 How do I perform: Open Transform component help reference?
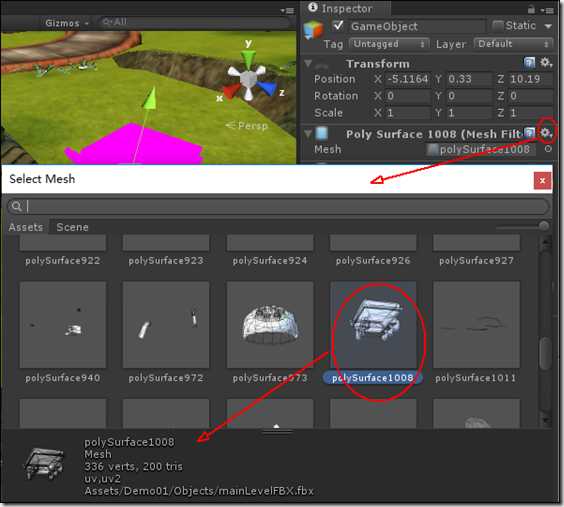pos(529,63)
